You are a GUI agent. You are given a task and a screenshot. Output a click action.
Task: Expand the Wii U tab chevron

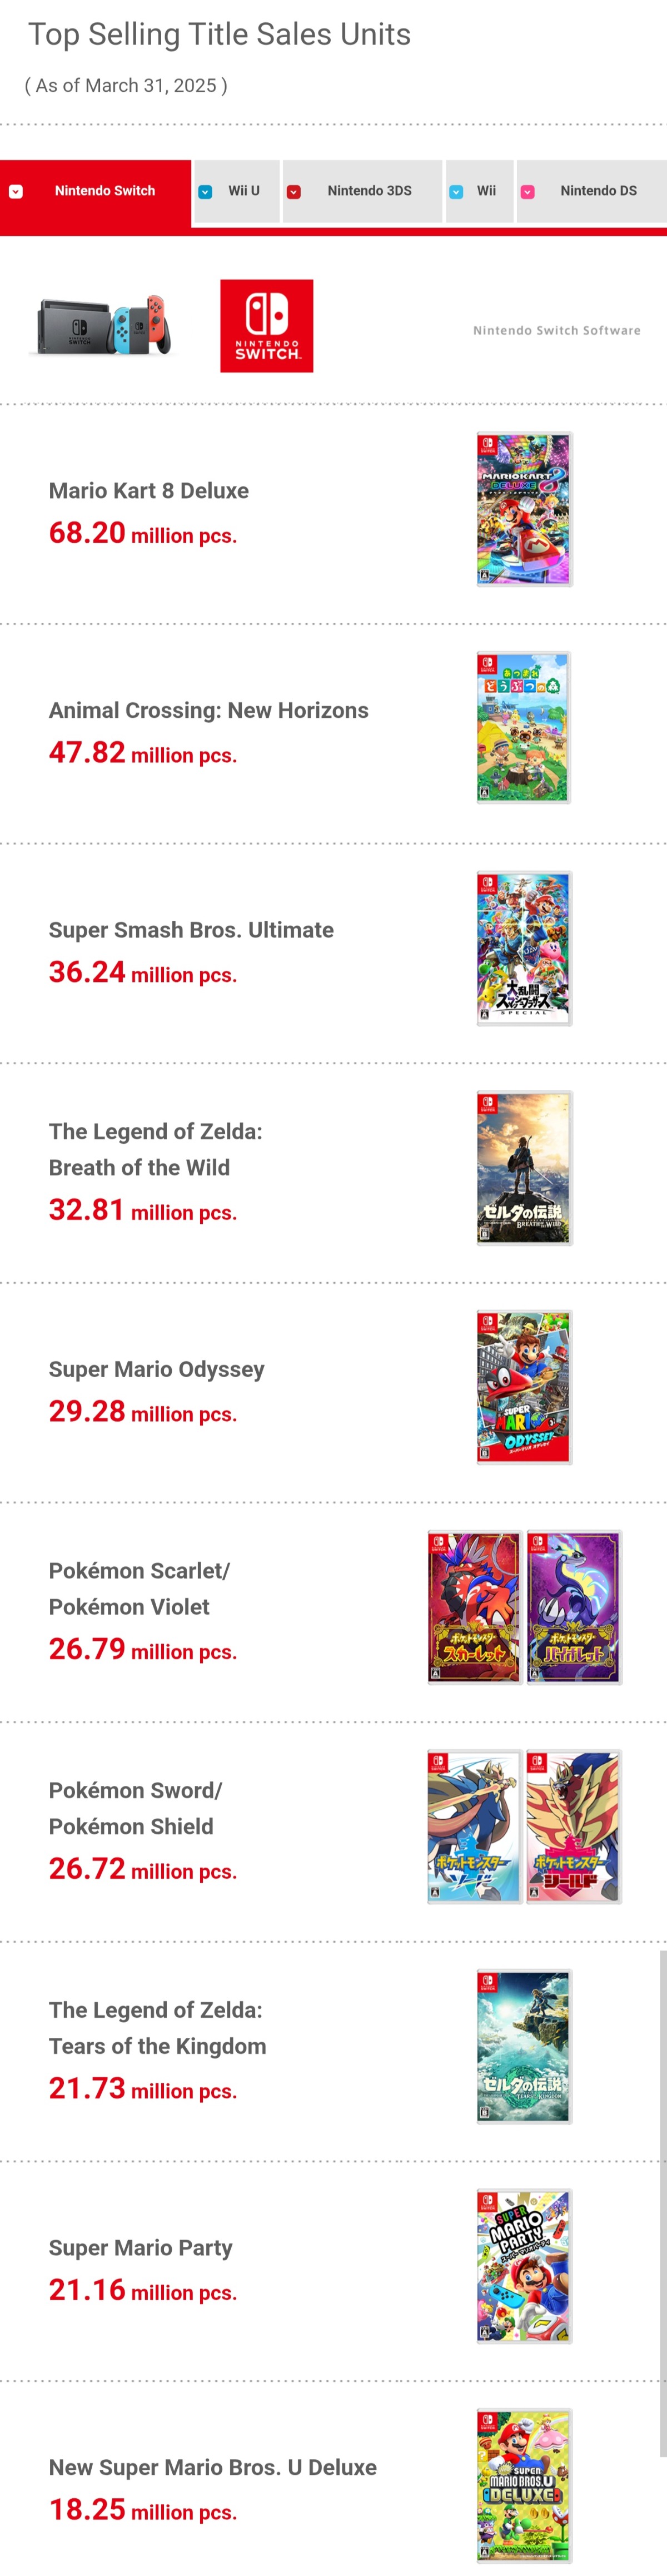[205, 192]
